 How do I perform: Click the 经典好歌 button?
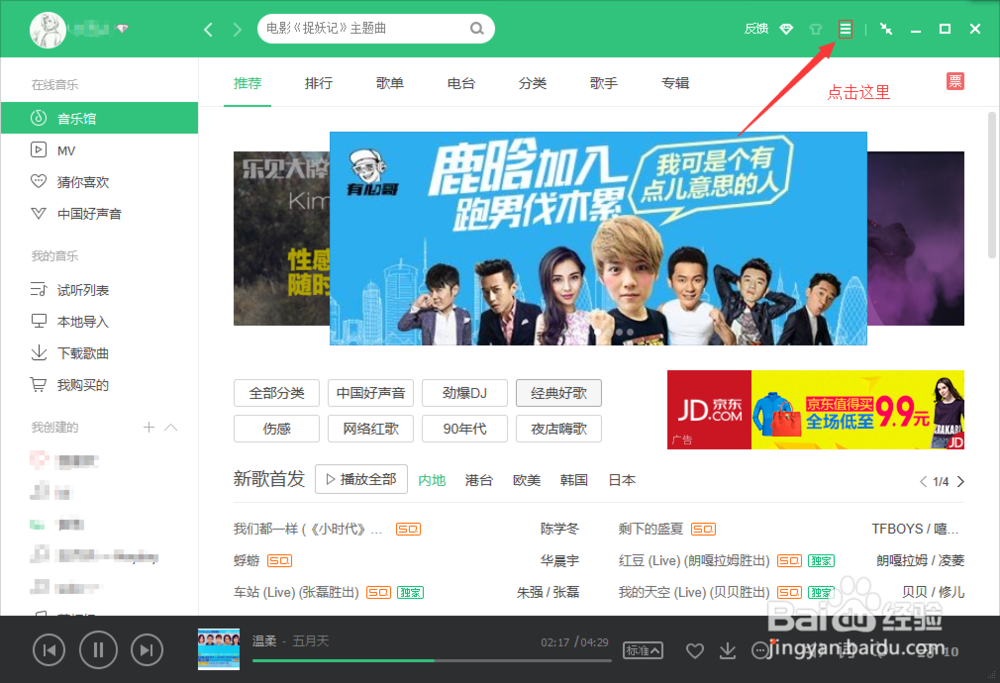(559, 393)
